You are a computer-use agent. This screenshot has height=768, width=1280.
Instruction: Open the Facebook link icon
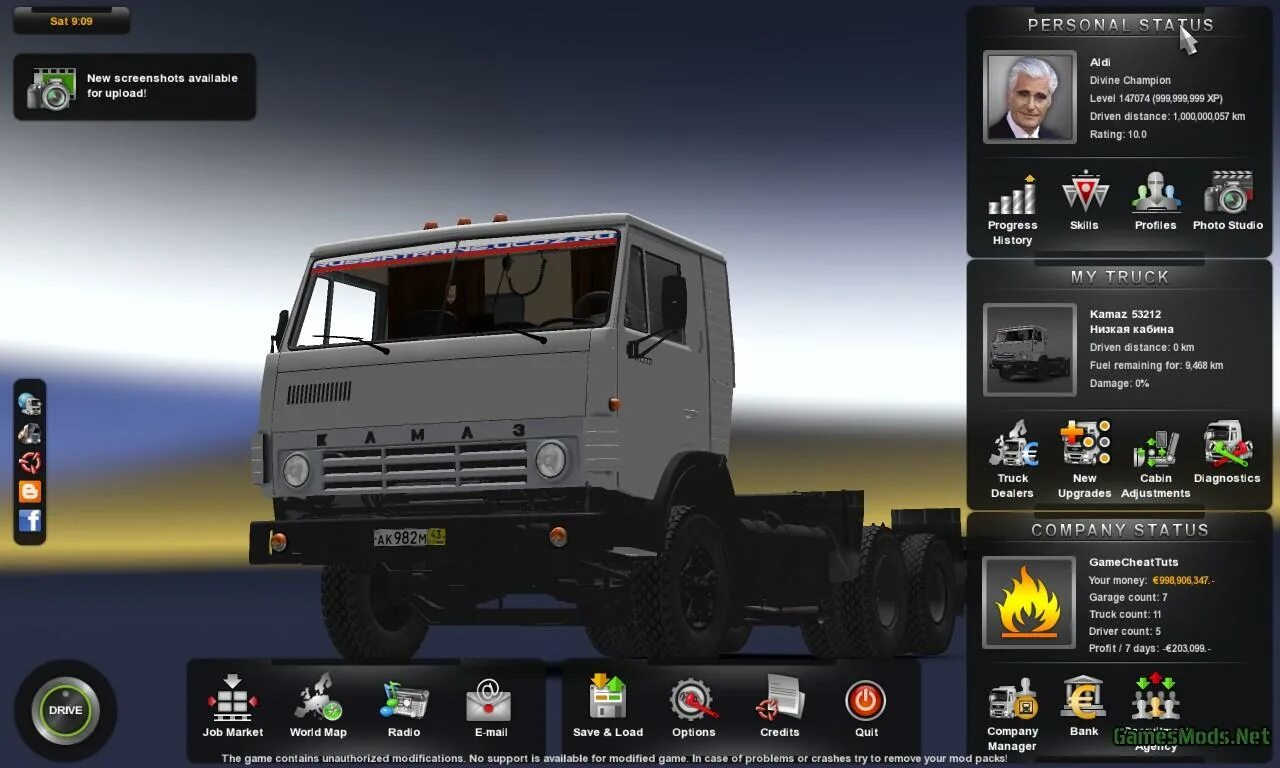tap(30, 520)
